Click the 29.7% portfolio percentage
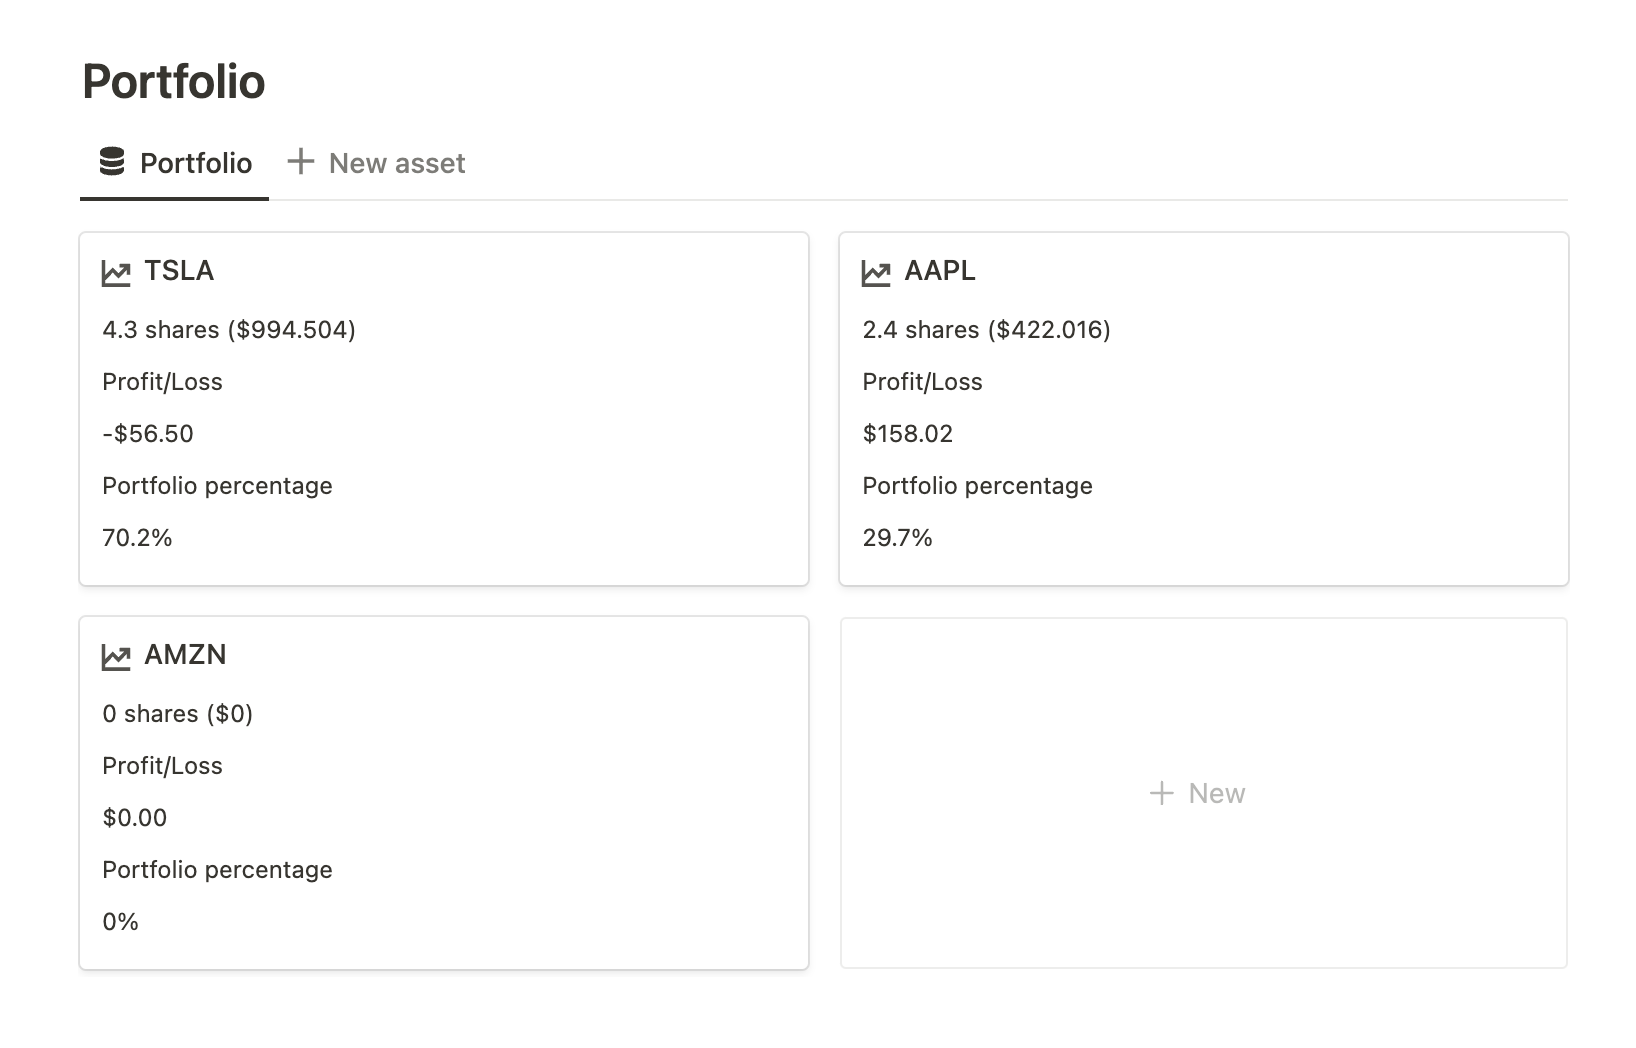Image resolution: width=1636 pixels, height=1048 pixels. coord(898,538)
